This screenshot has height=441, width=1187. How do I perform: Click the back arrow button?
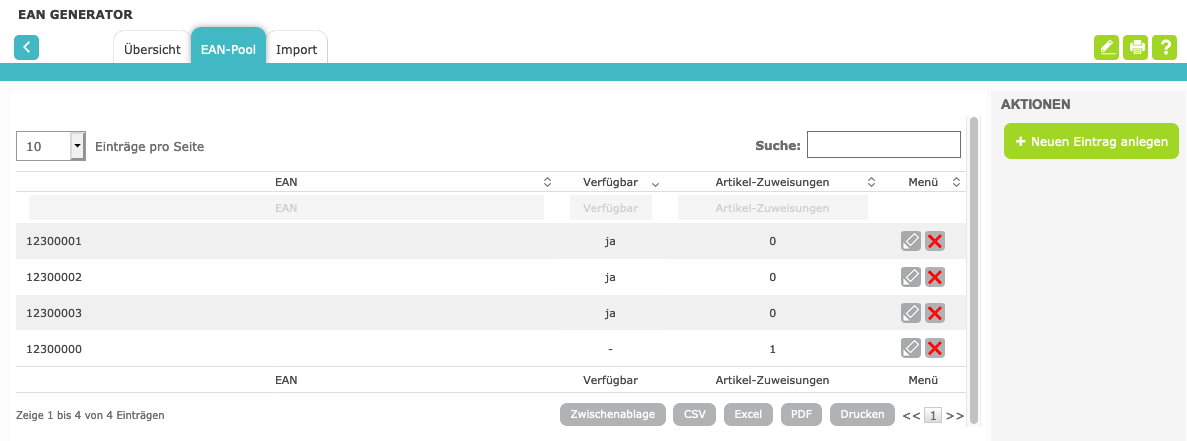(26, 47)
